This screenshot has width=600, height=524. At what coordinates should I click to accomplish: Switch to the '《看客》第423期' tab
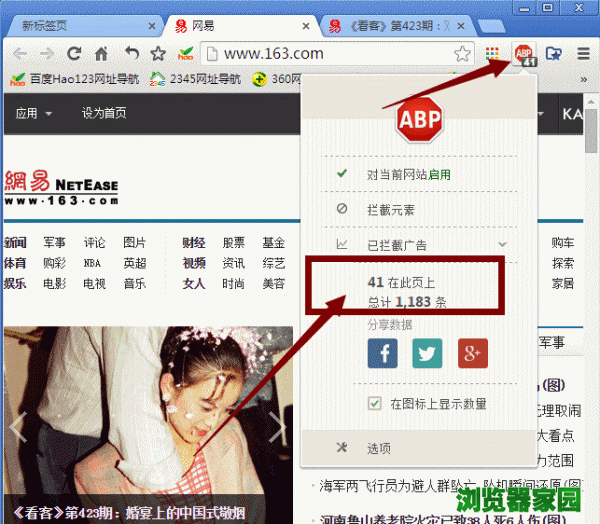click(x=395, y=24)
